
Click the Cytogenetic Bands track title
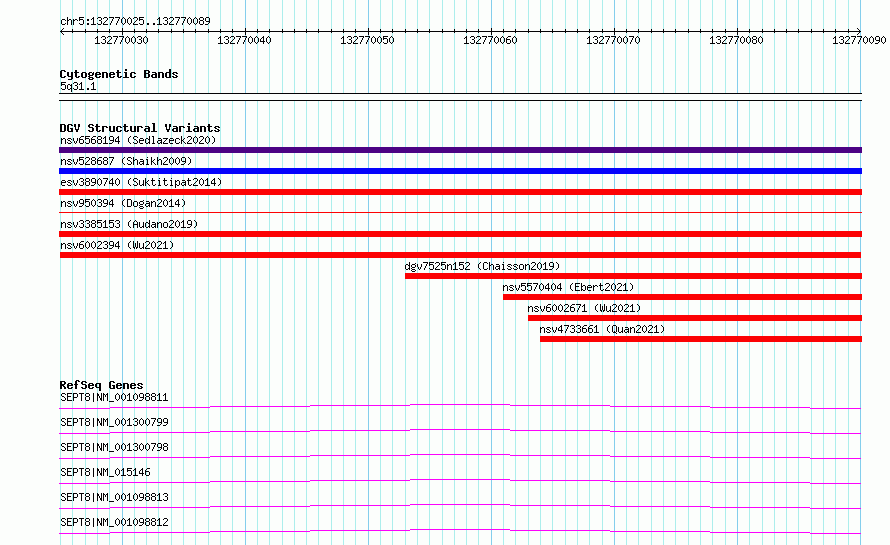tap(119, 74)
